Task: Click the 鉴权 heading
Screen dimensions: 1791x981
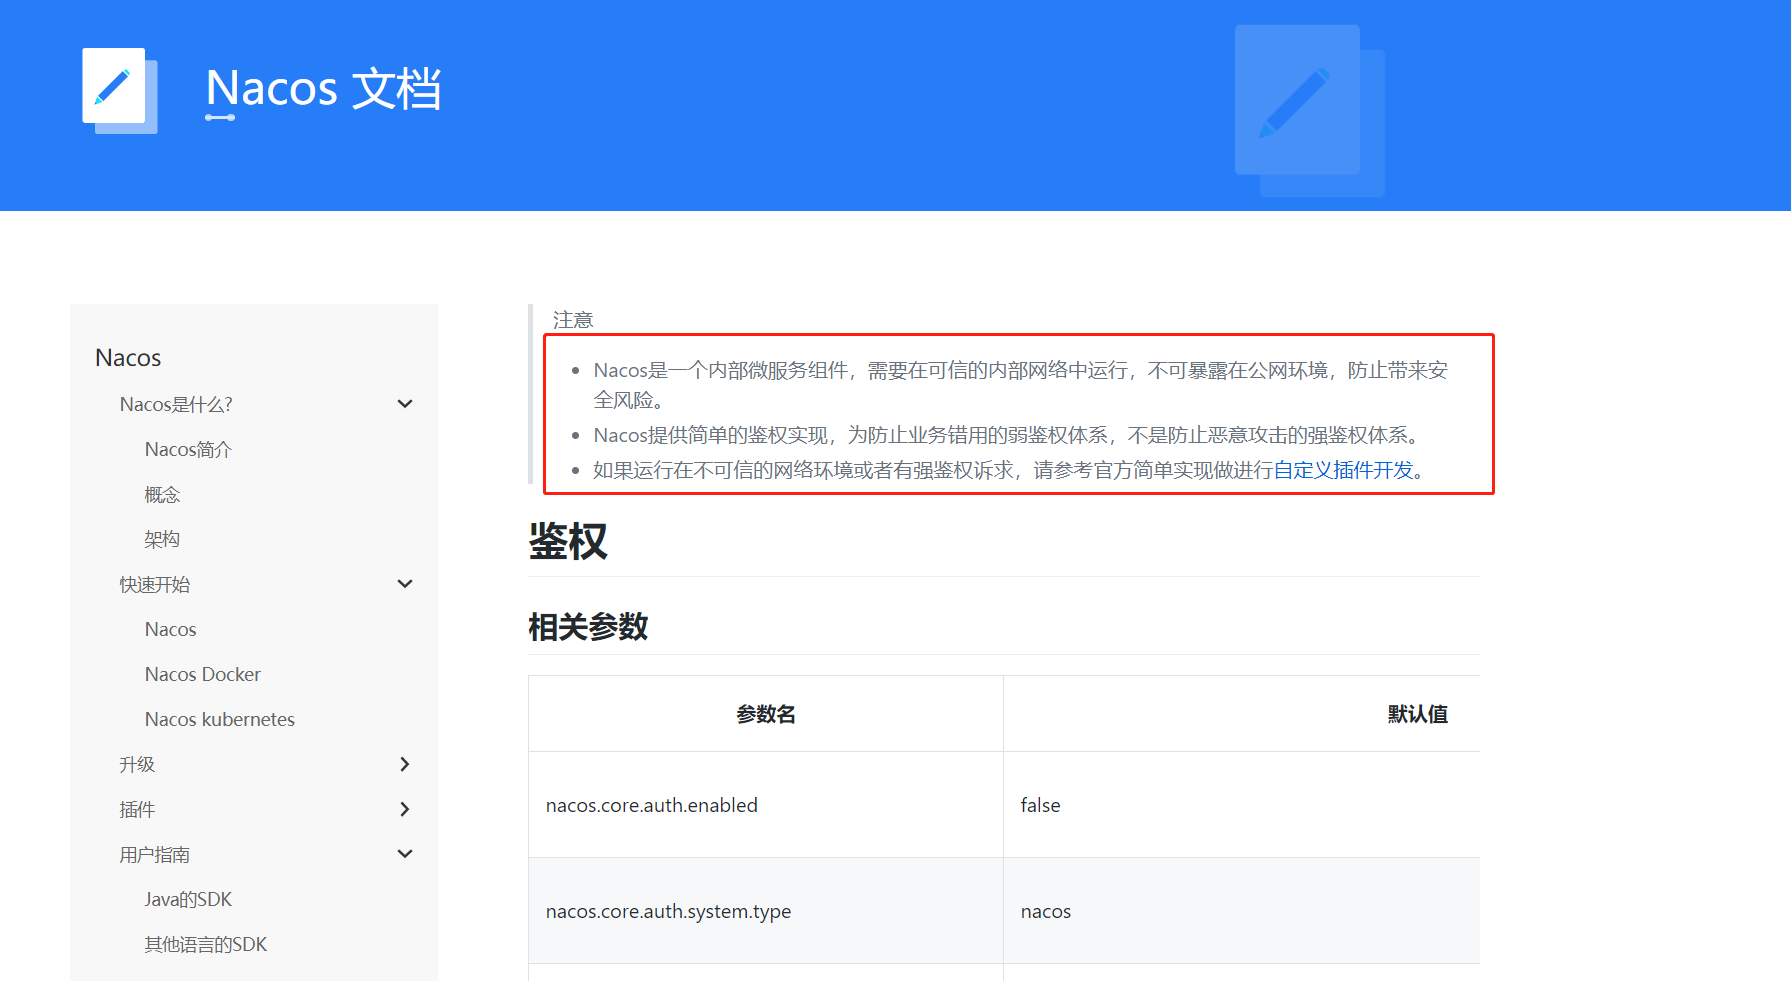Action: pos(568,541)
